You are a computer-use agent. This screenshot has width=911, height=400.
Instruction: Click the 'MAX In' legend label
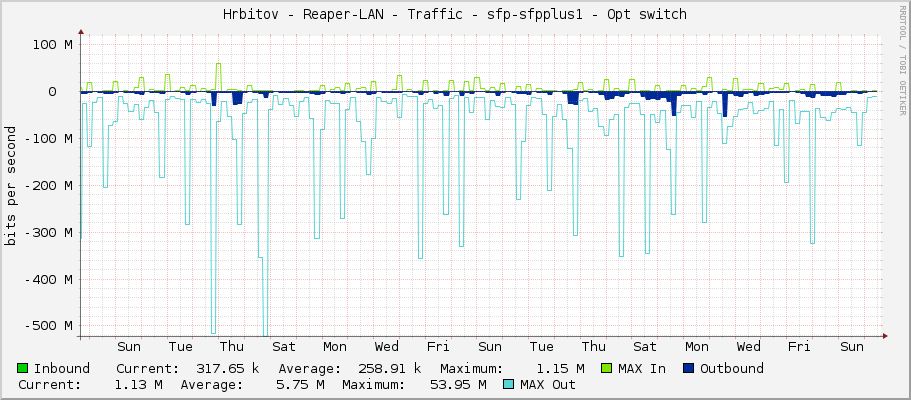pos(642,369)
